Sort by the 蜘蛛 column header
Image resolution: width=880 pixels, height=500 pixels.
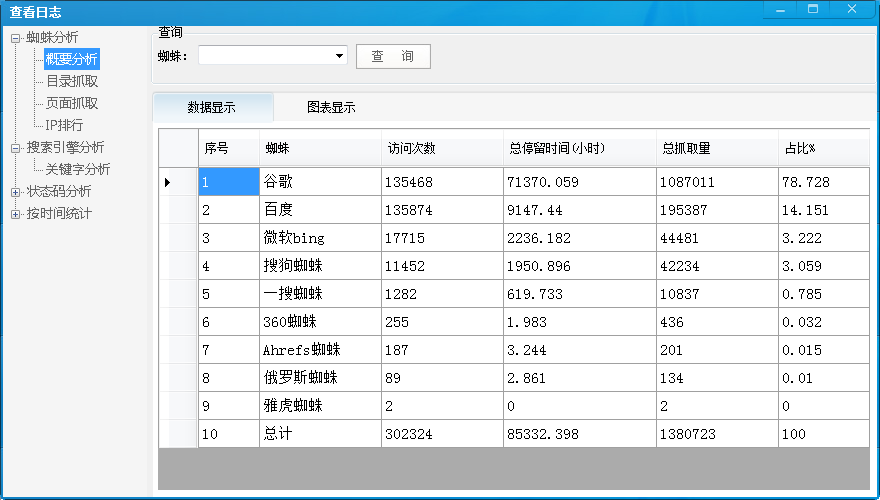[320, 148]
